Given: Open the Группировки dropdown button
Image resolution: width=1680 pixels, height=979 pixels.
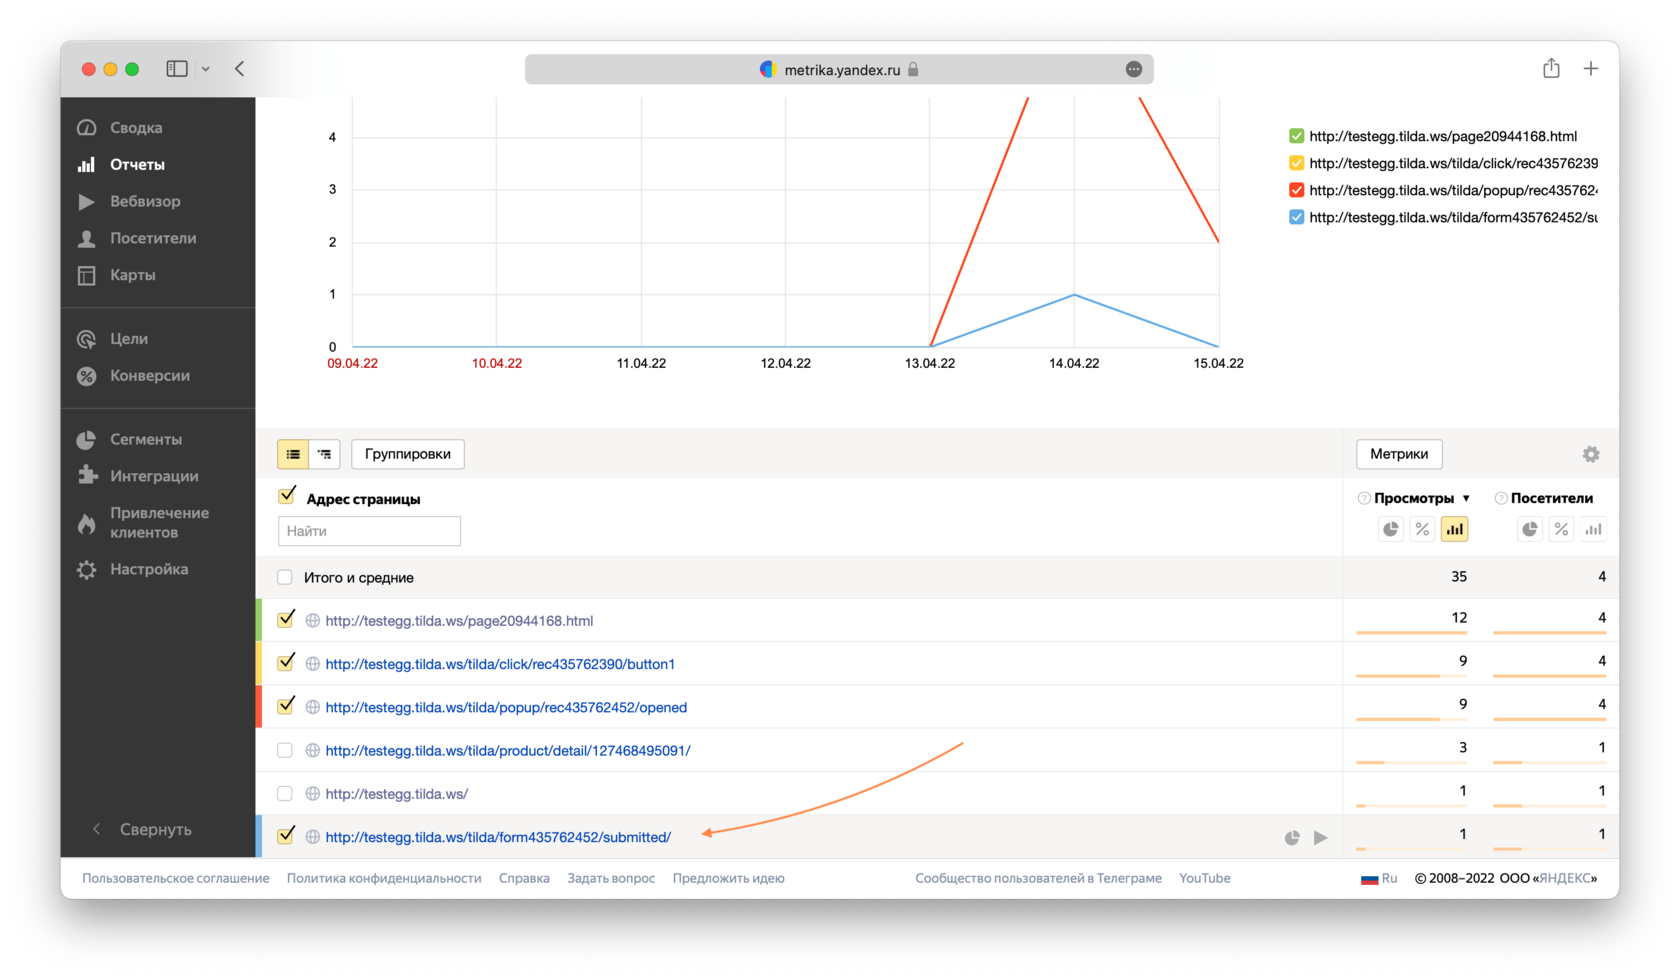Looking at the screenshot, I should click(408, 454).
